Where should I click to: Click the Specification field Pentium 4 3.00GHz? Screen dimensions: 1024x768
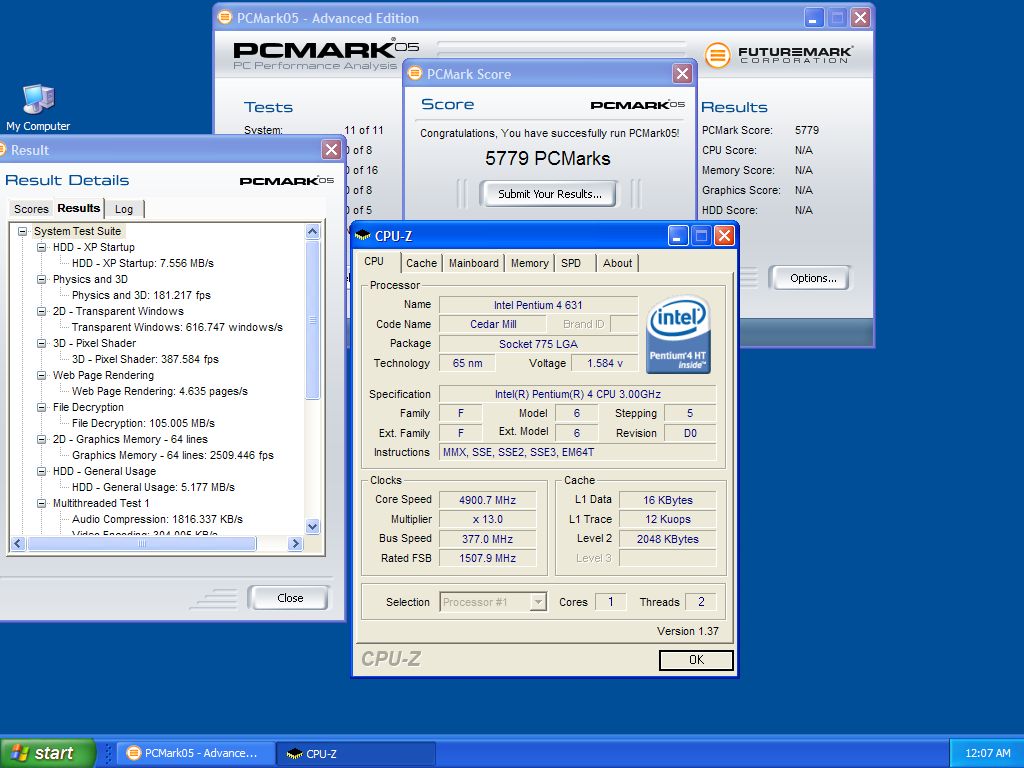click(x=577, y=394)
